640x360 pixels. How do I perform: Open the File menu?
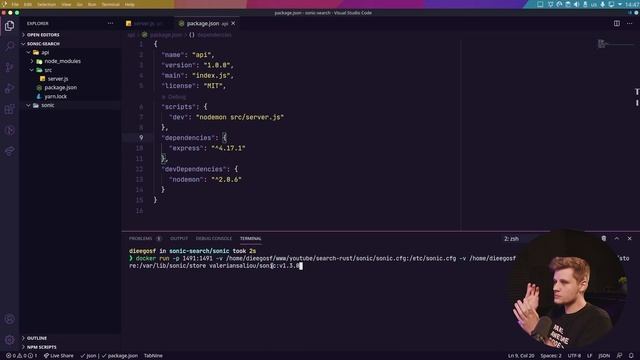15,4
